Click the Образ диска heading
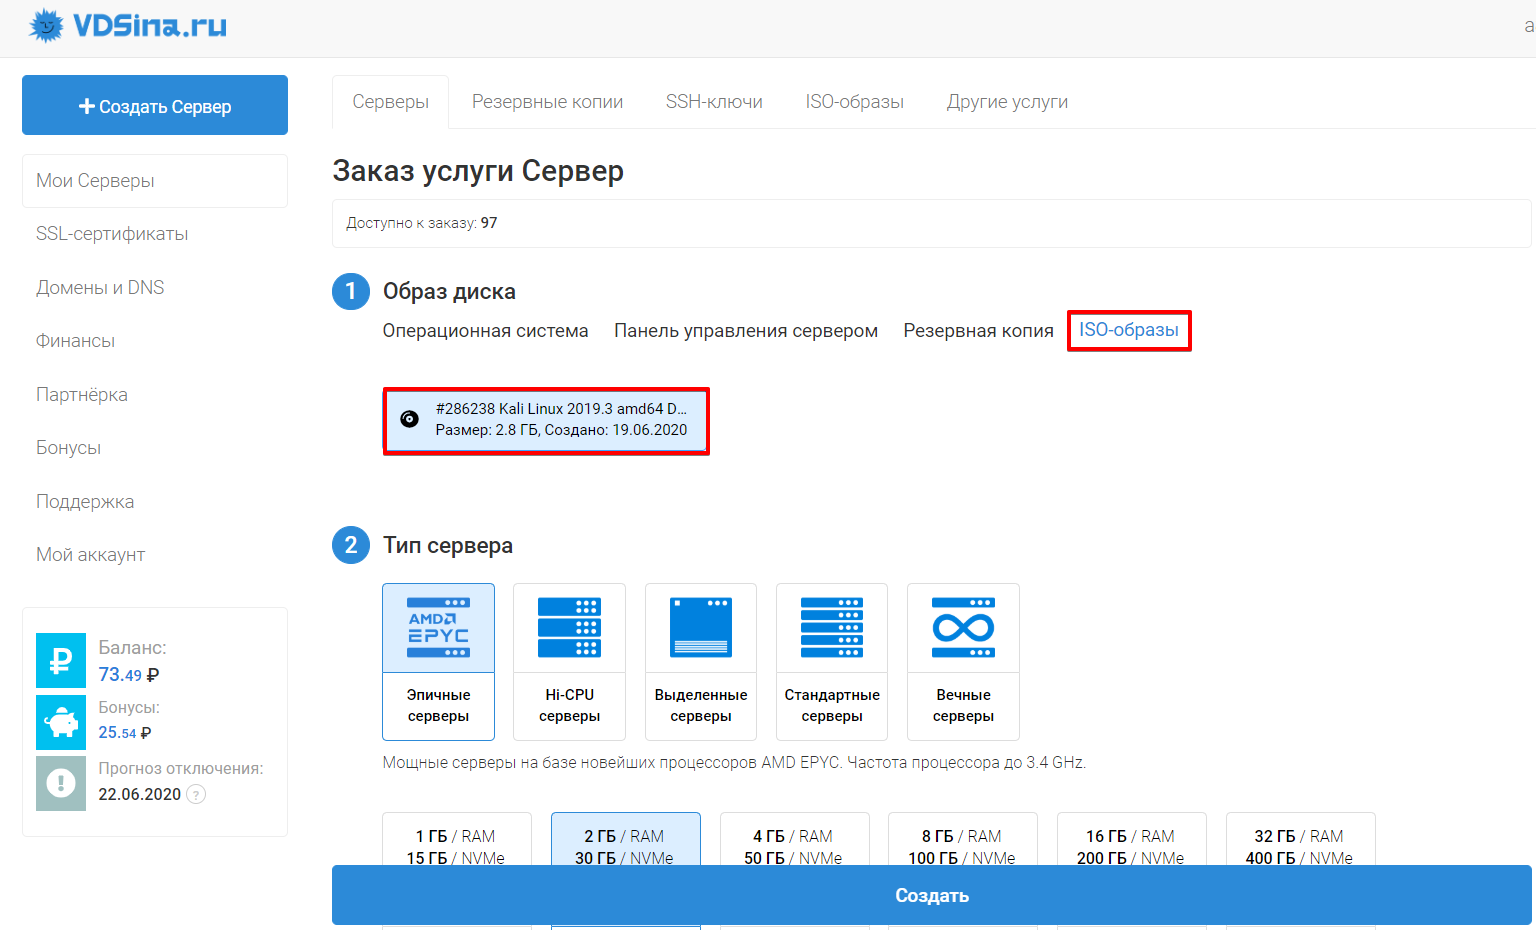 [x=449, y=292]
